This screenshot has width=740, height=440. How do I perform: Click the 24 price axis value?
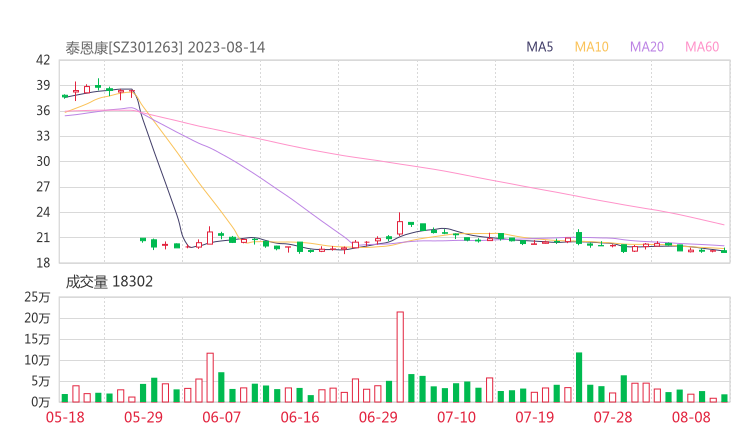coord(43,212)
